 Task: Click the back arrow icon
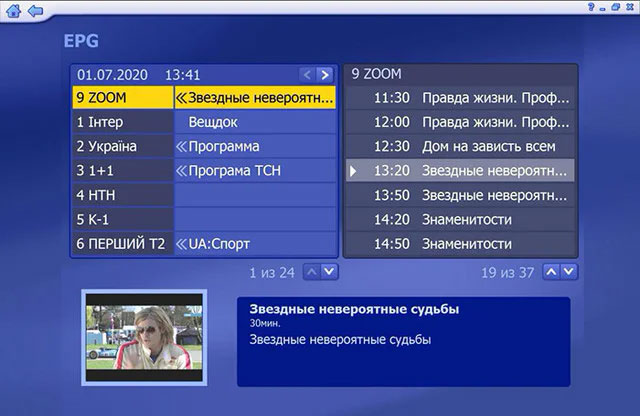point(36,11)
